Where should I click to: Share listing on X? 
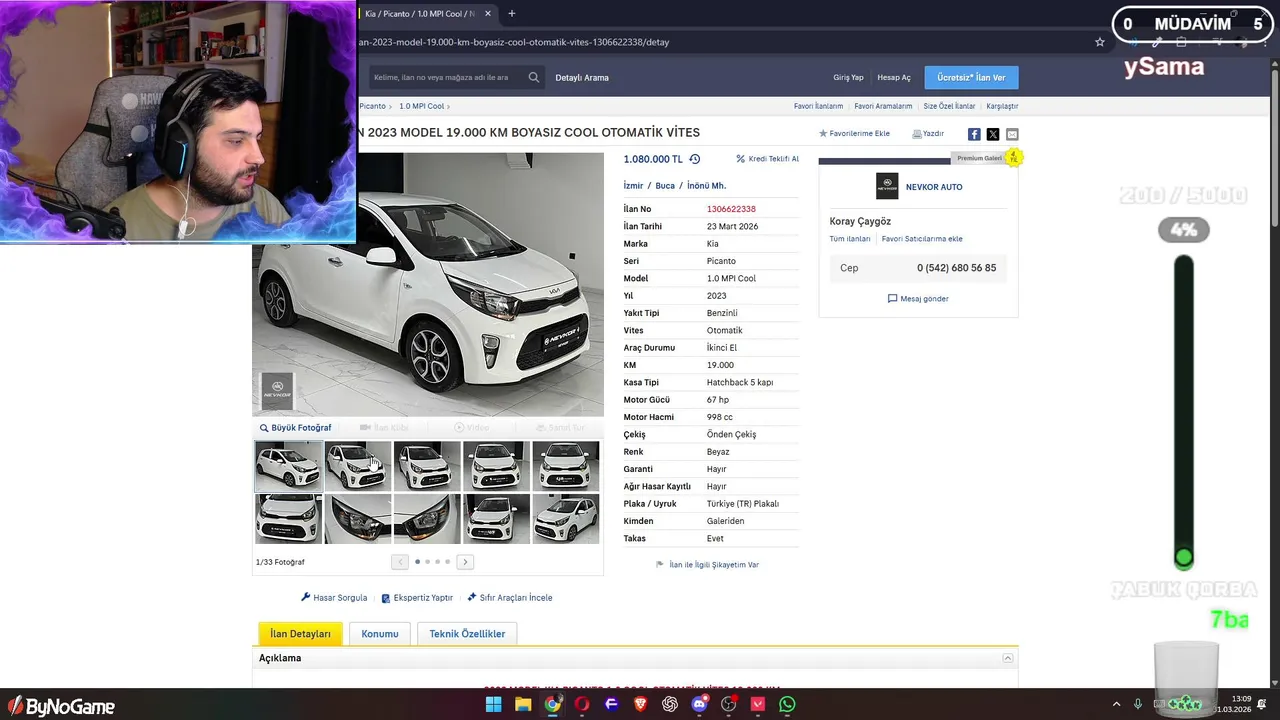pyautogui.click(x=993, y=134)
